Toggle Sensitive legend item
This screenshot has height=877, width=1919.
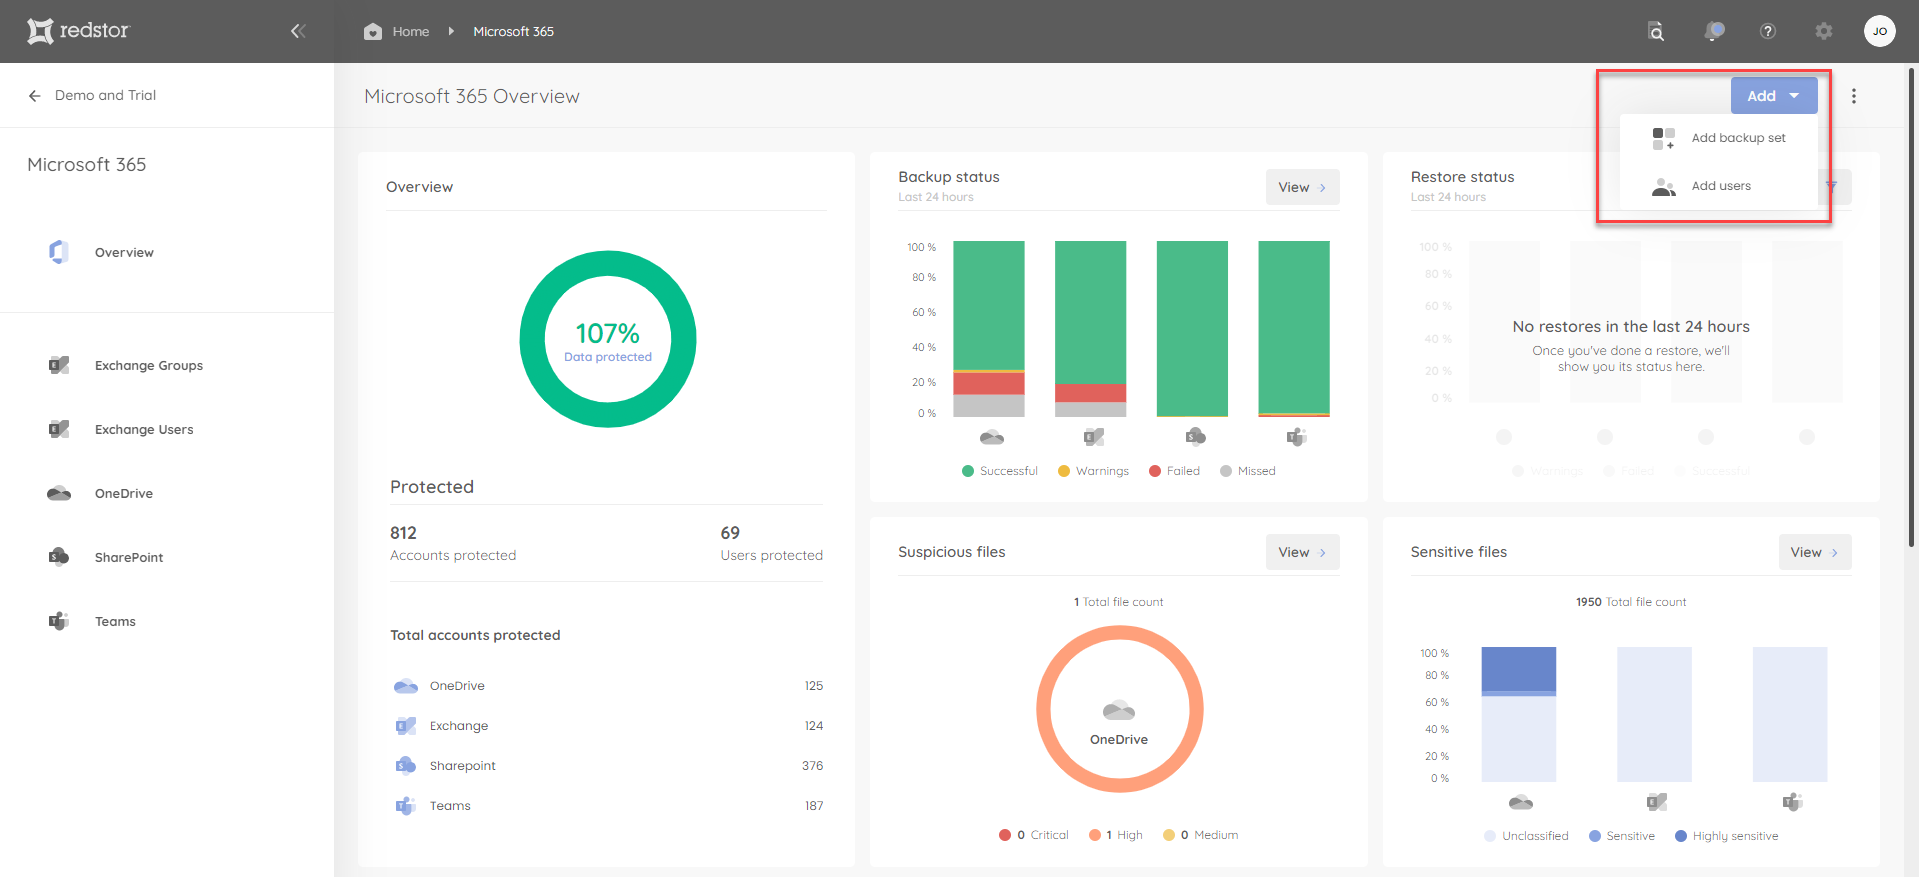[x=1621, y=836]
